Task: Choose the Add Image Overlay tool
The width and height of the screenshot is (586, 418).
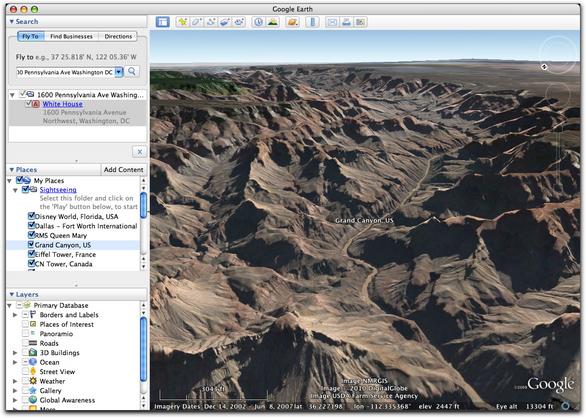Action: coord(225,22)
